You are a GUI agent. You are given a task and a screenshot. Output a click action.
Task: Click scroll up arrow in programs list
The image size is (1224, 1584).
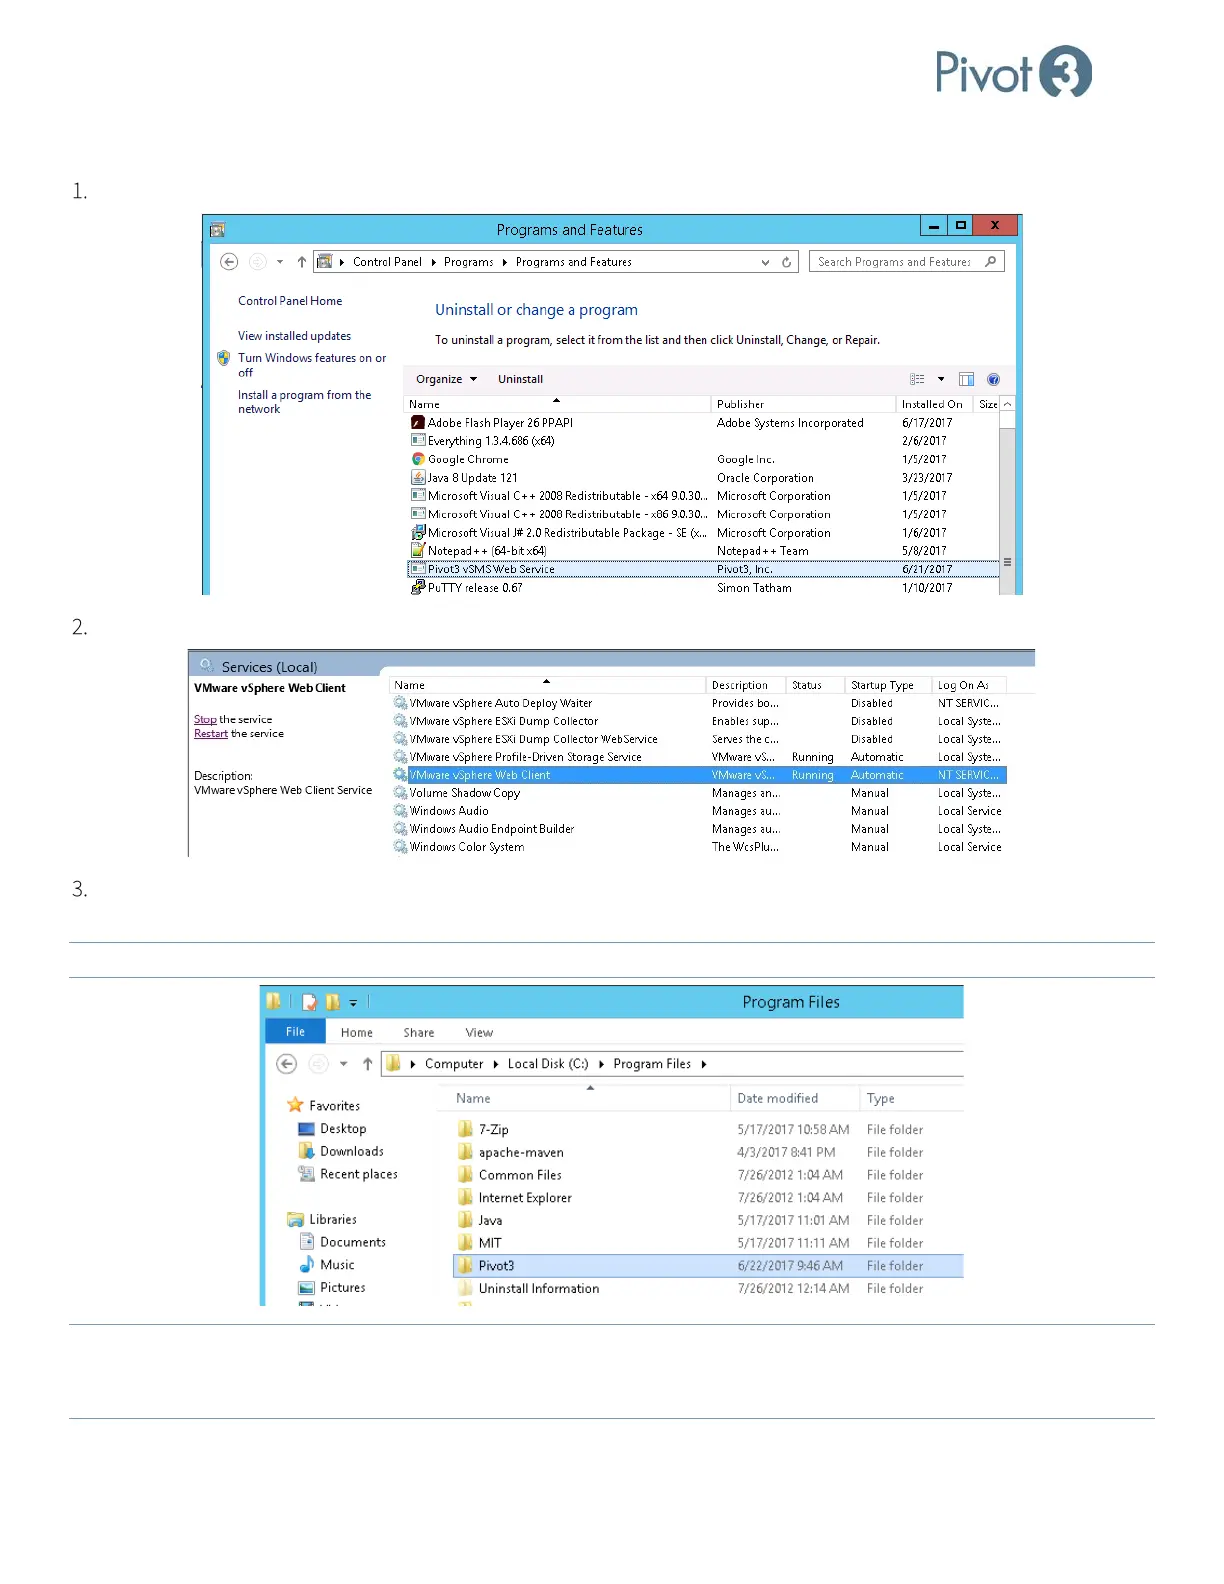tap(1007, 404)
